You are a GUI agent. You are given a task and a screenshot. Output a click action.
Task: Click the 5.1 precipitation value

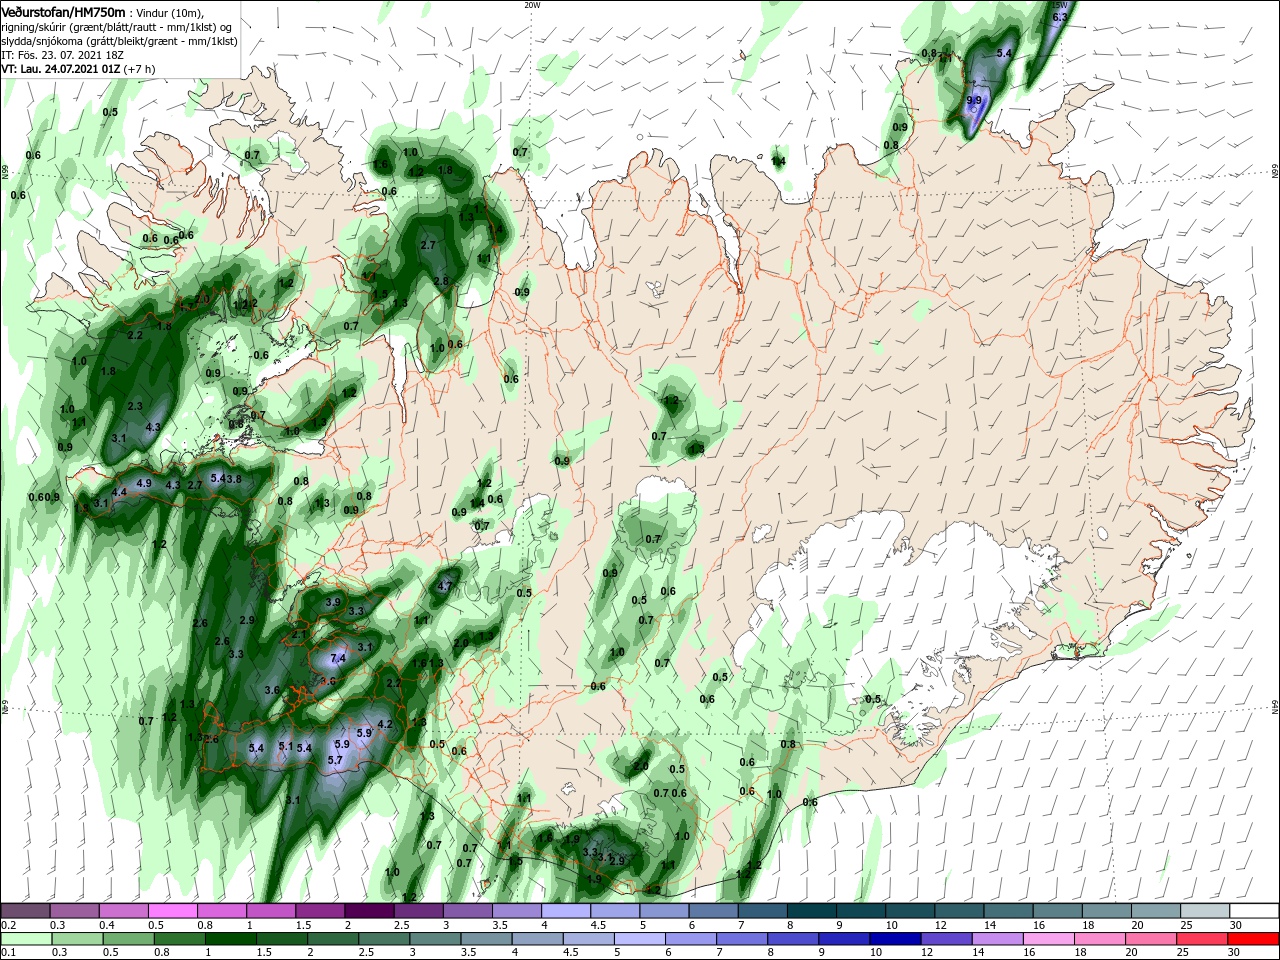tap(286, 746)
